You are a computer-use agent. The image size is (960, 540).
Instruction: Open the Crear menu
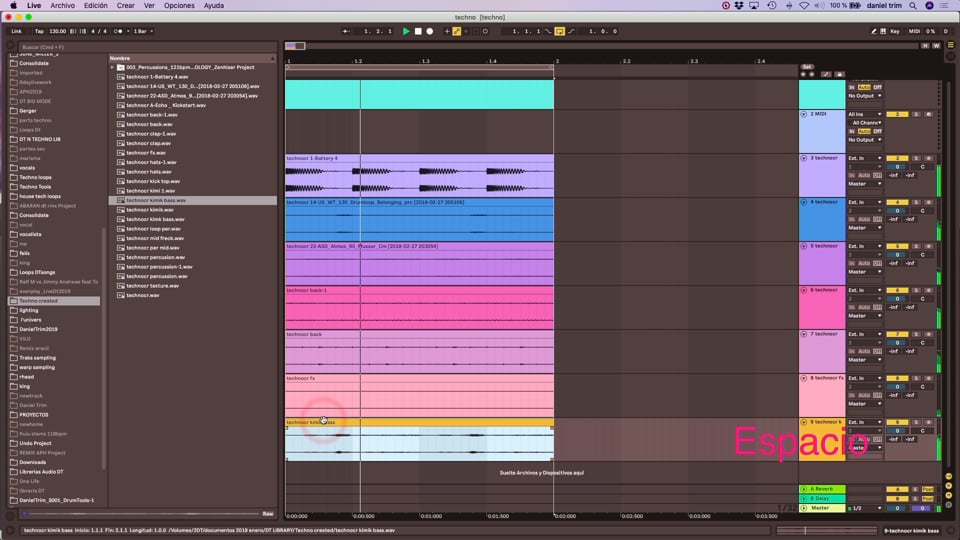(x=126, y=6)
